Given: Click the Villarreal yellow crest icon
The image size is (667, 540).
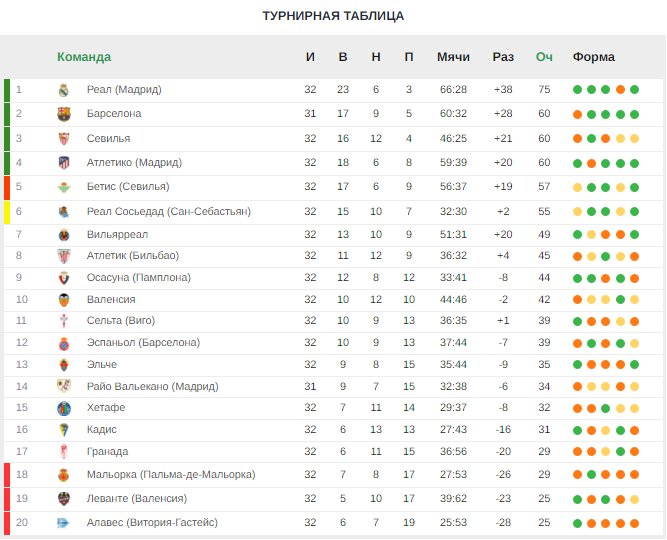Looking at the screenshot, I should 64,235.
